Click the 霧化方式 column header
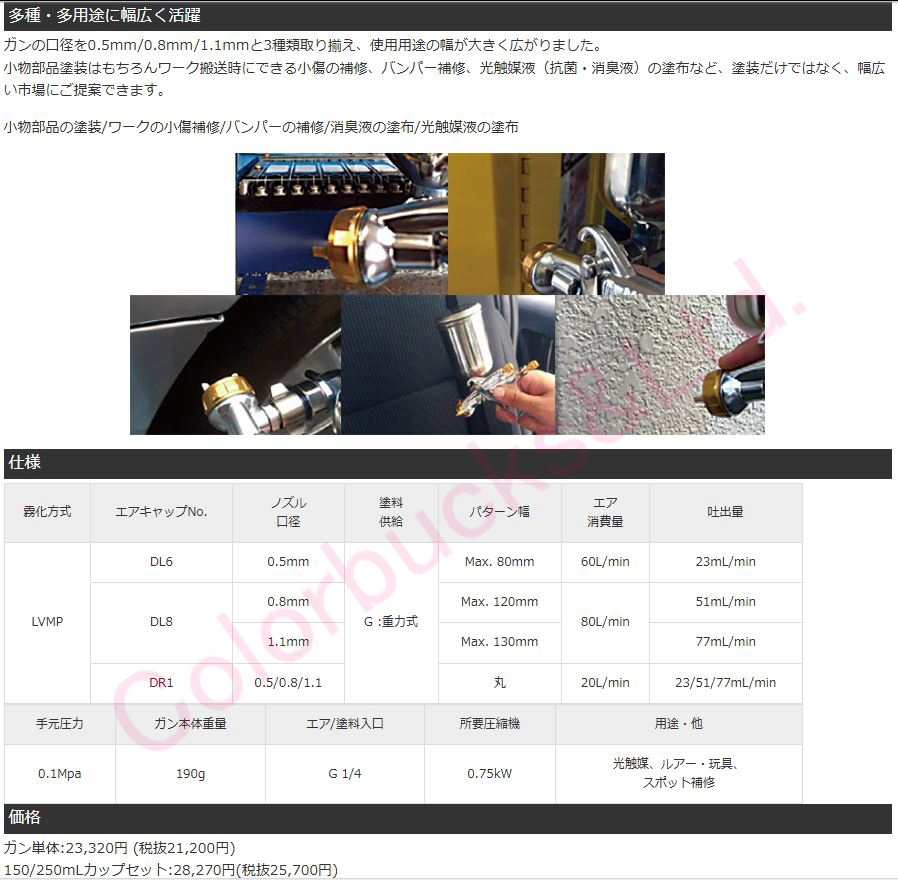Image resolution: width=898 pixels, height=880 pixels. pyautogui.click(x=48, y=512)
